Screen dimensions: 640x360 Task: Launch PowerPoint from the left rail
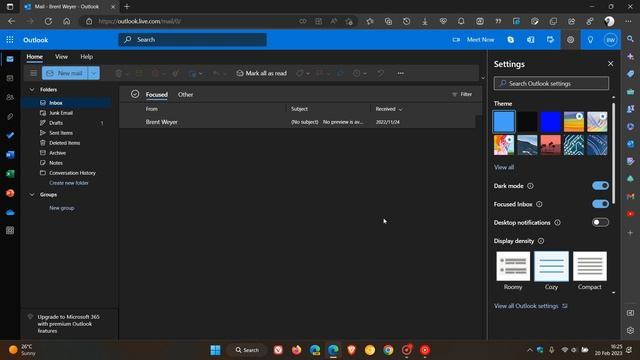click(x=10, y=193)
